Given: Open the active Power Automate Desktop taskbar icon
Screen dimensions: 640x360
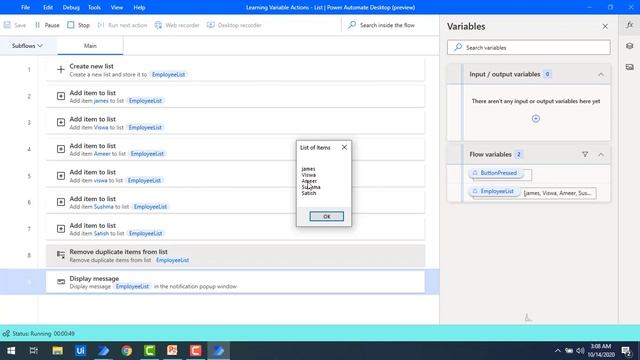Looking at the screenshot, I should (x=218, y=351).
